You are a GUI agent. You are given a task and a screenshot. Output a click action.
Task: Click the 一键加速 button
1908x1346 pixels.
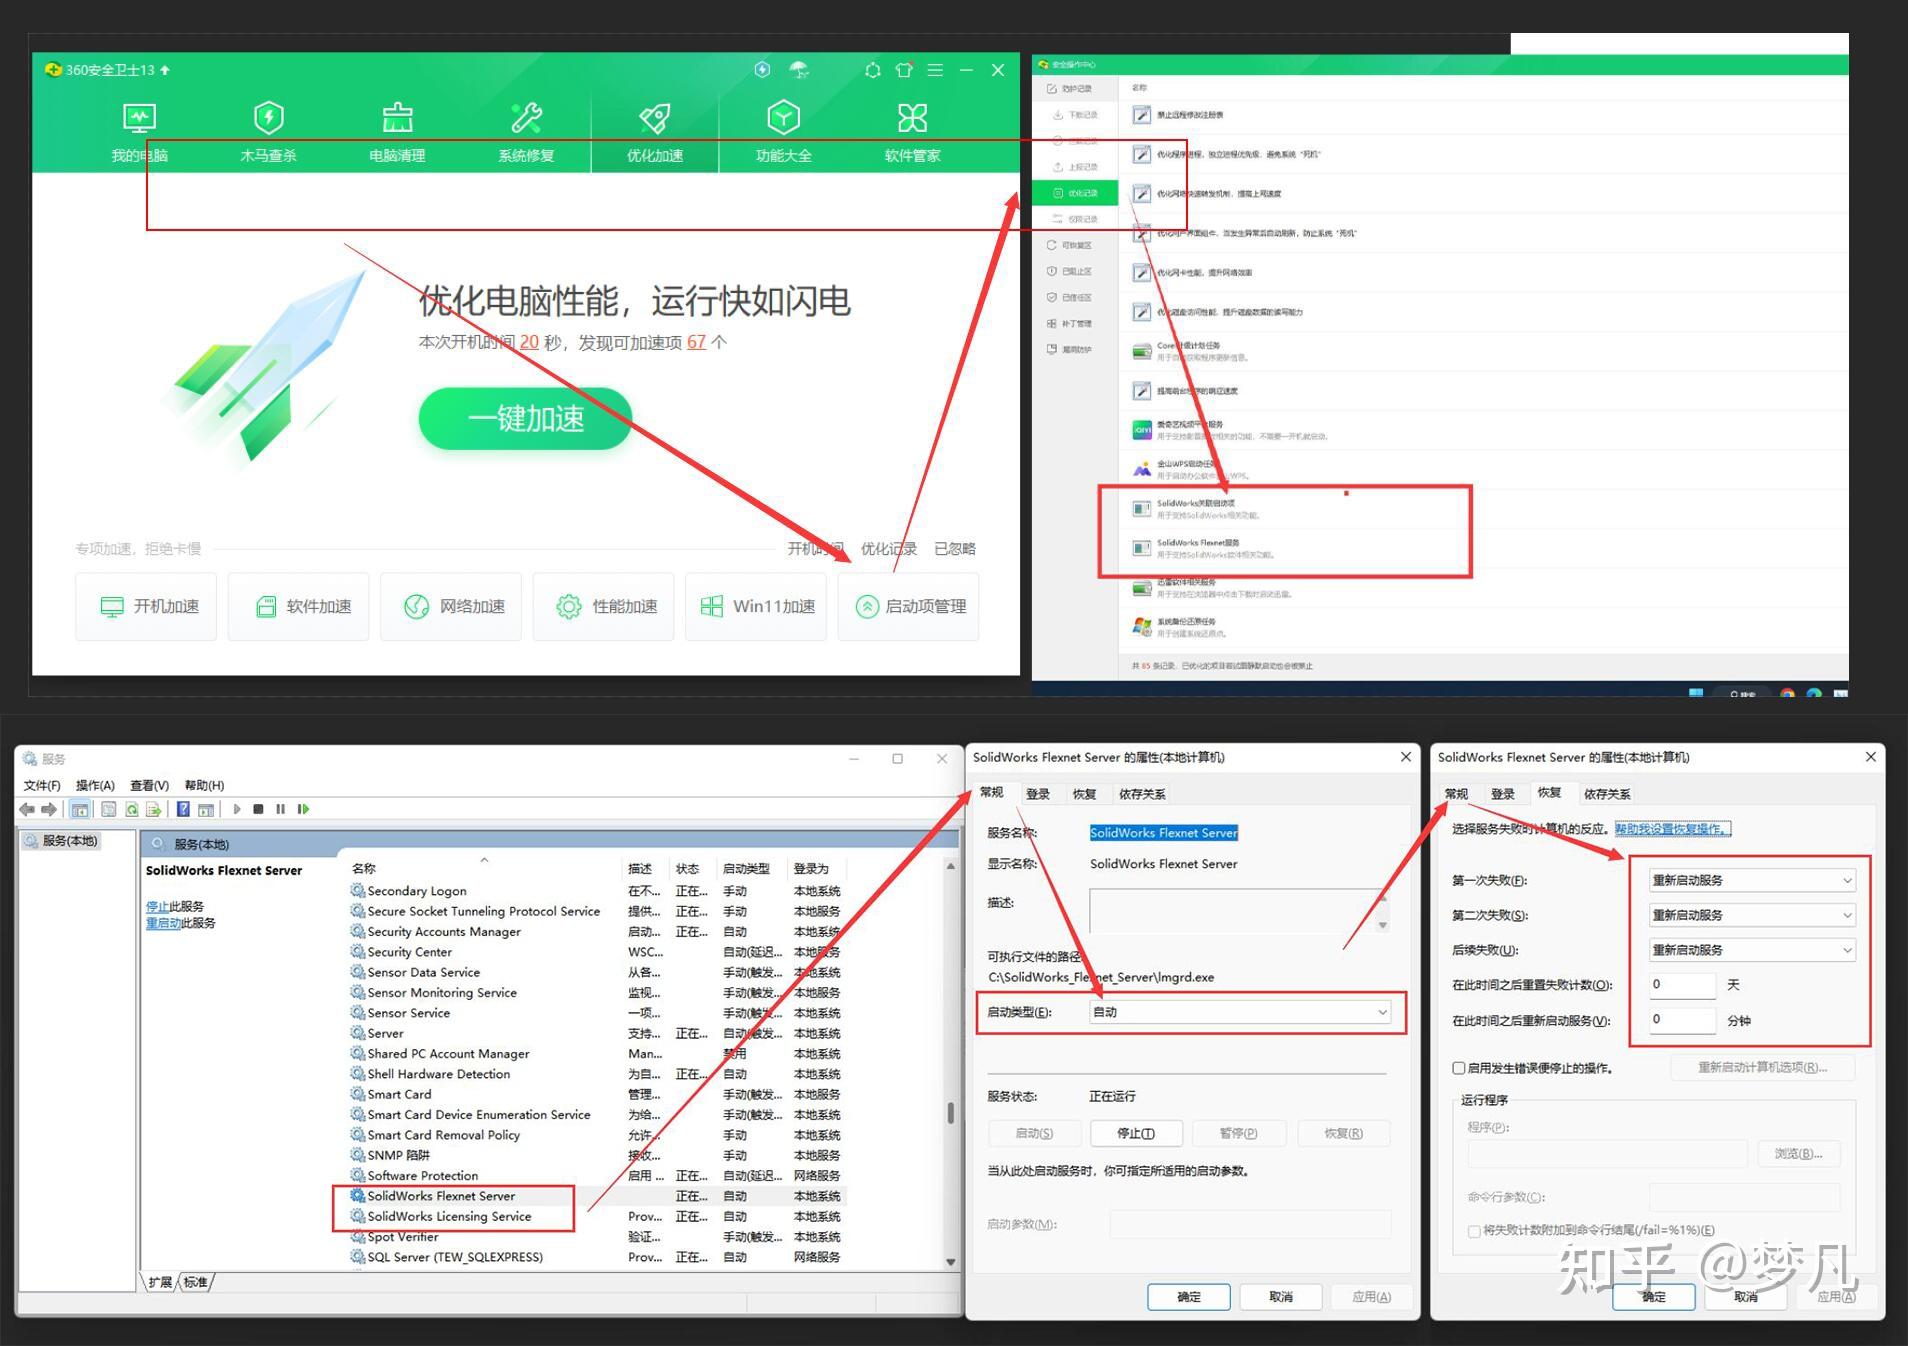526,418
